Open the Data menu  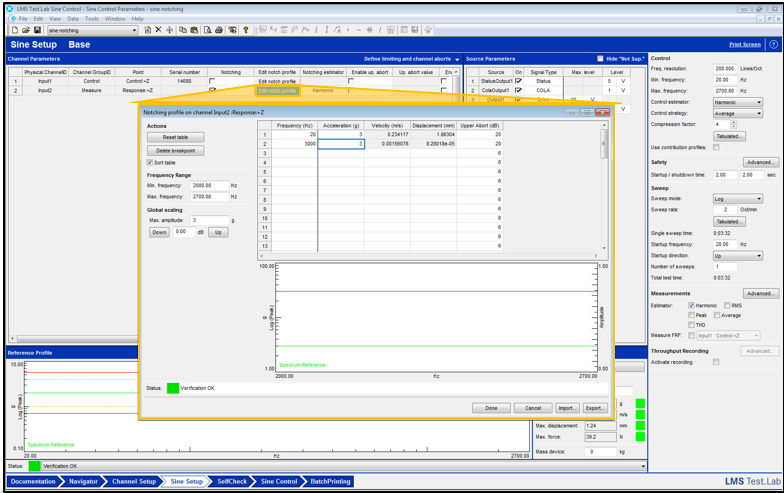click(73, 18)
